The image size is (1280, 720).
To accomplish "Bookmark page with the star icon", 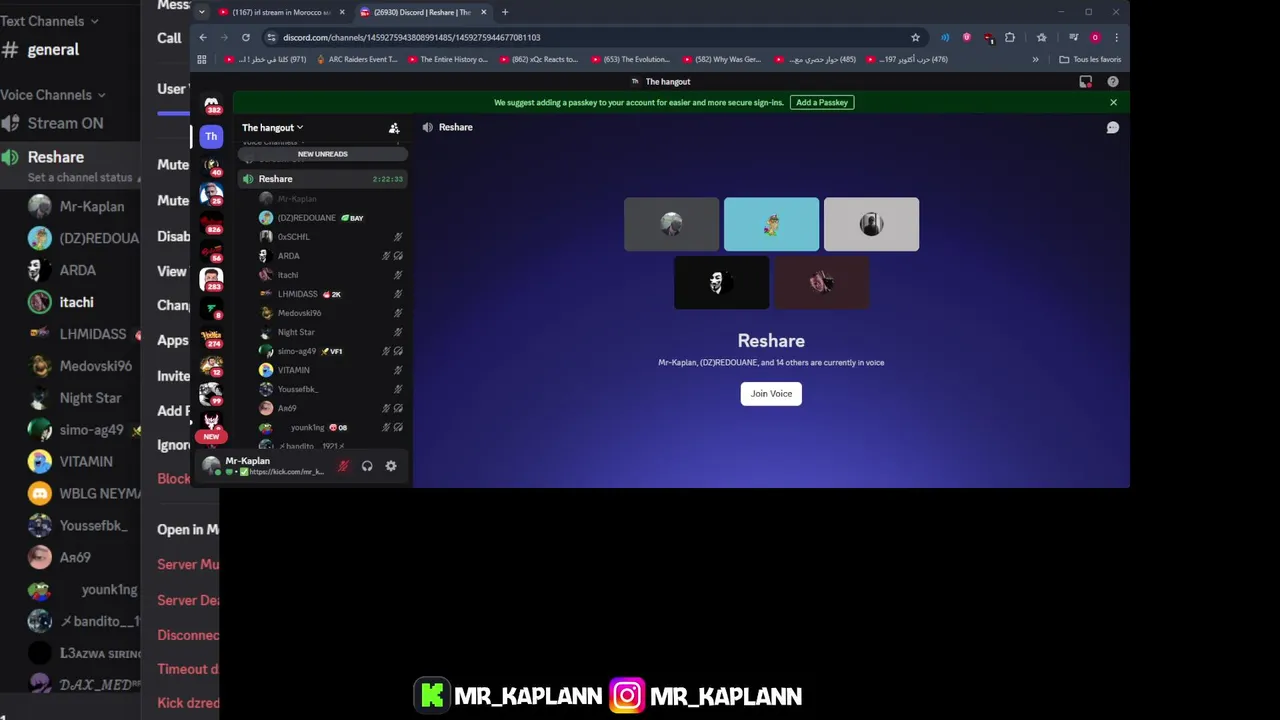I will [915, 37].
